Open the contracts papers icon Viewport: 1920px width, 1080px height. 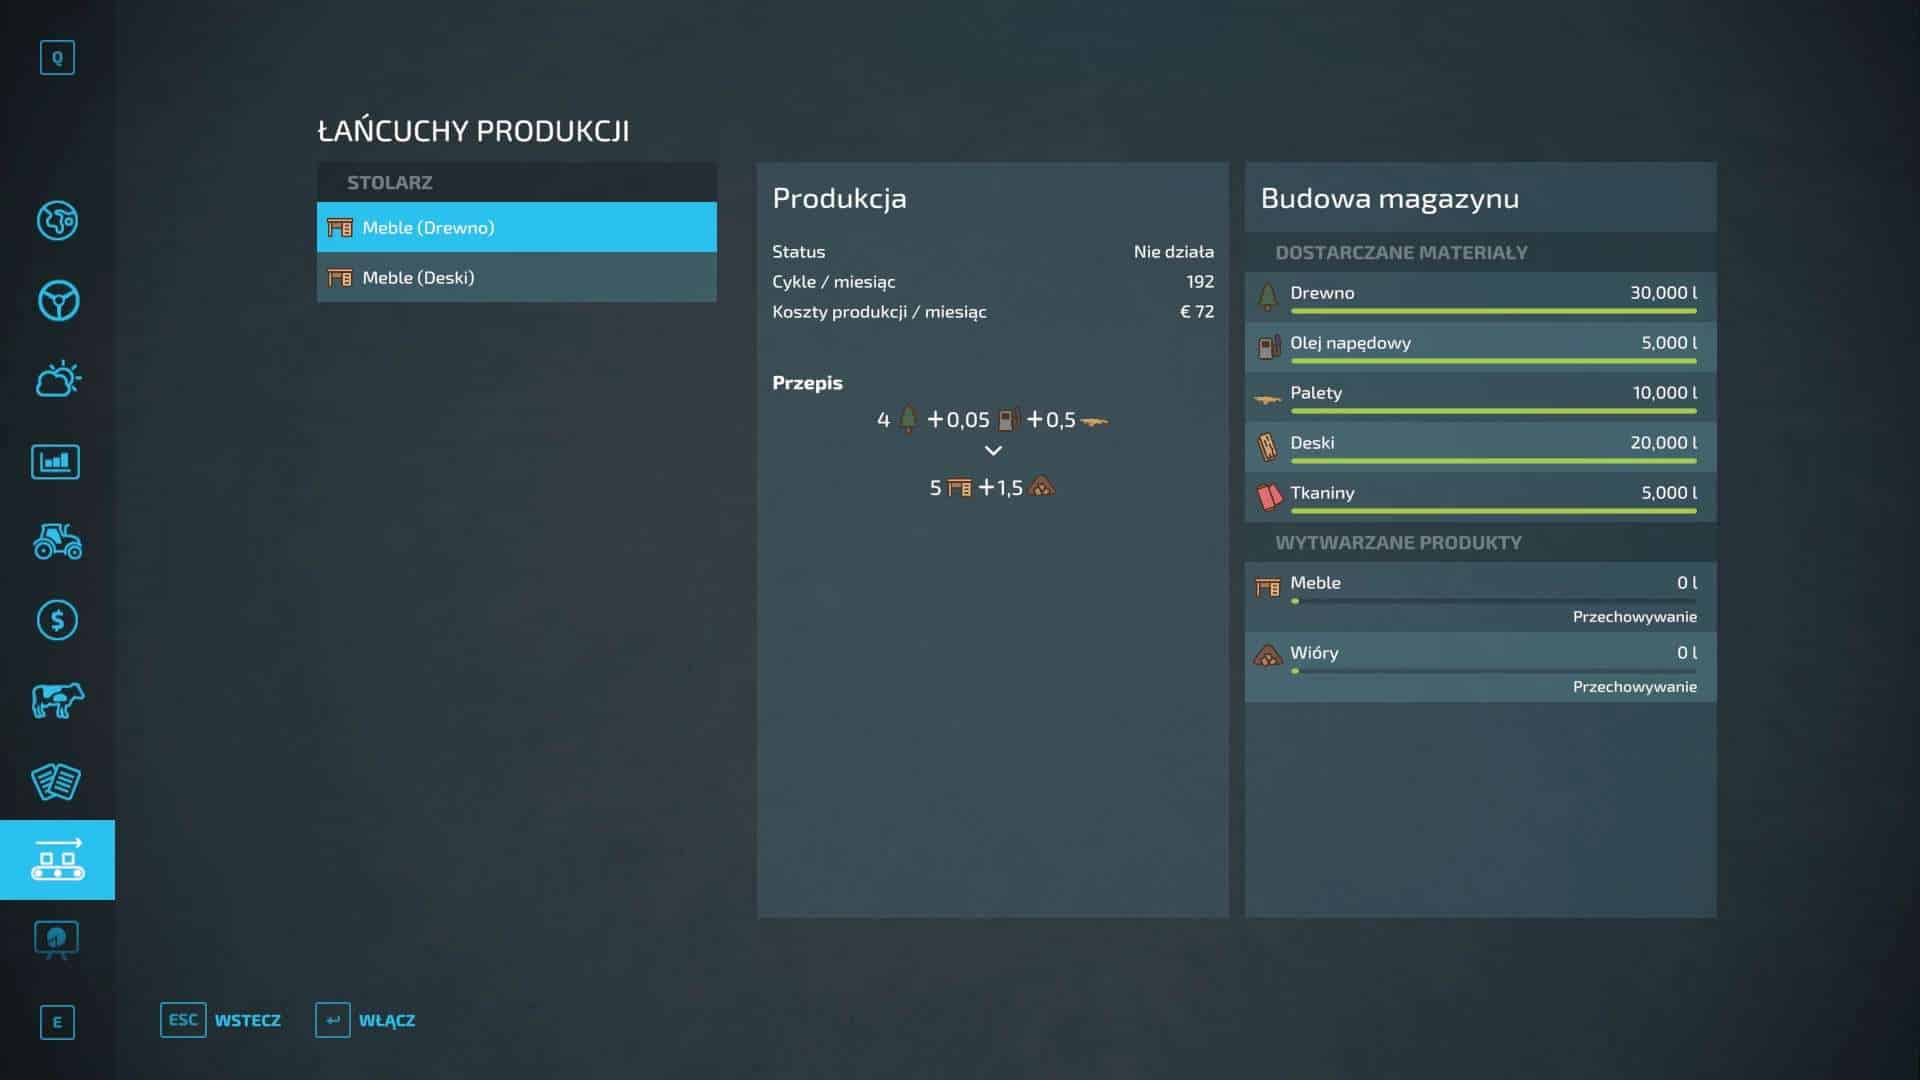coord(56,781)
